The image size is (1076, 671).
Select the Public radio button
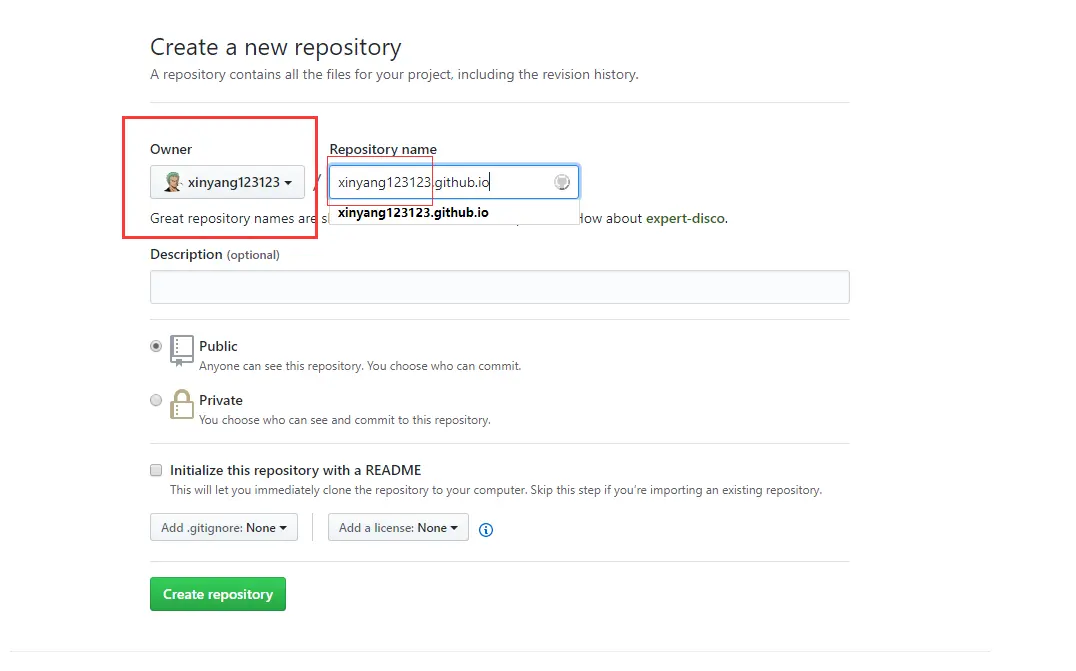pos(156,346)
